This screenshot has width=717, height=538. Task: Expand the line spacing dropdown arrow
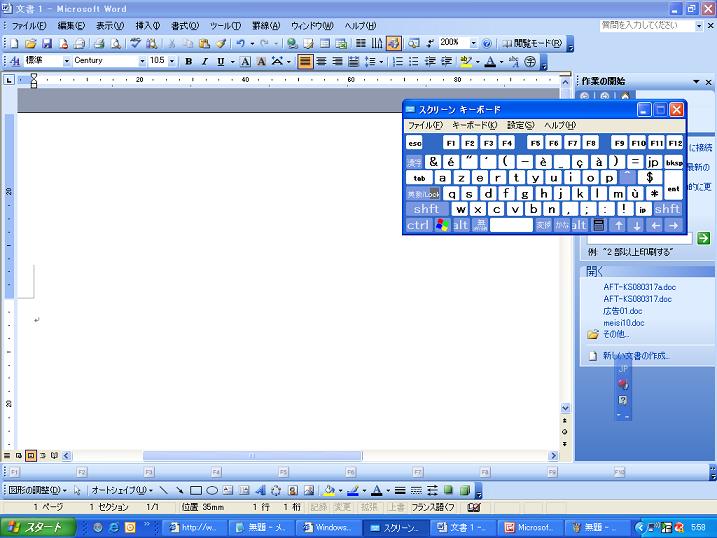[381, 62]
